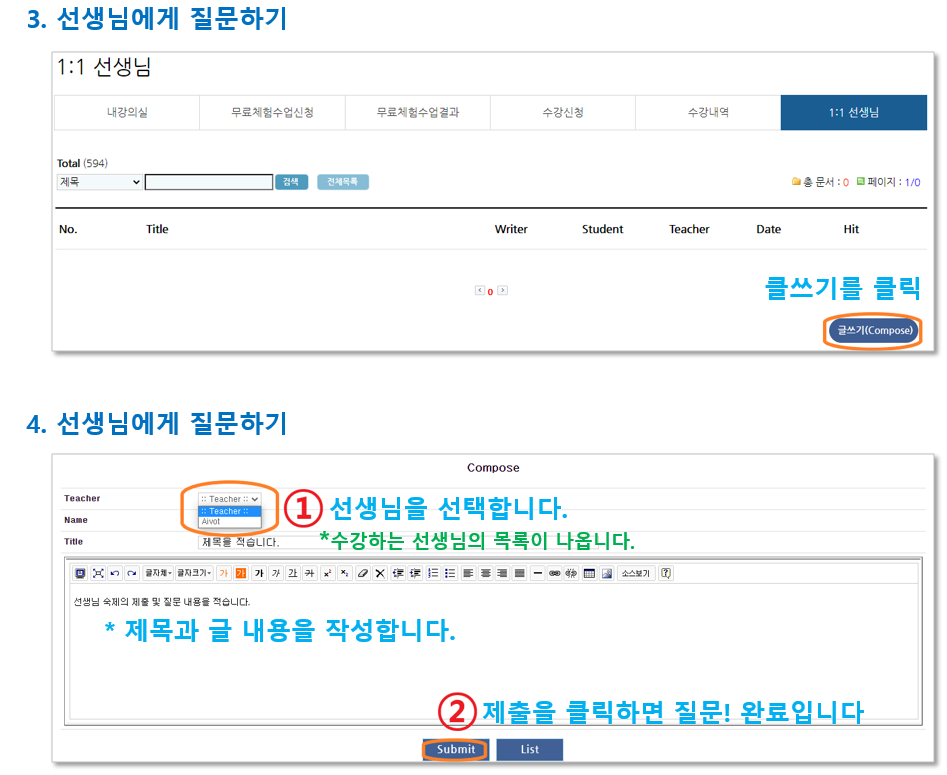Click the undo icon in editor toolbar
Viewport: 947px width, 775px height.
coord(115,573)
